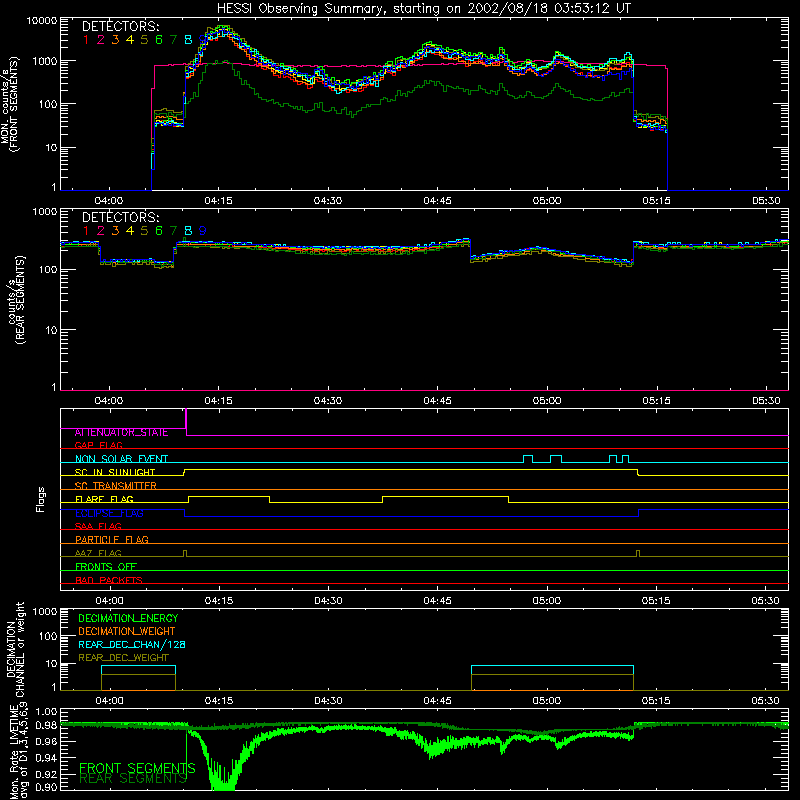This screenshot has height=800, width=800.
Task: Select cyan detector '8' in the rear segments legend
Action: pyautogui.click(x=188, y=231)
